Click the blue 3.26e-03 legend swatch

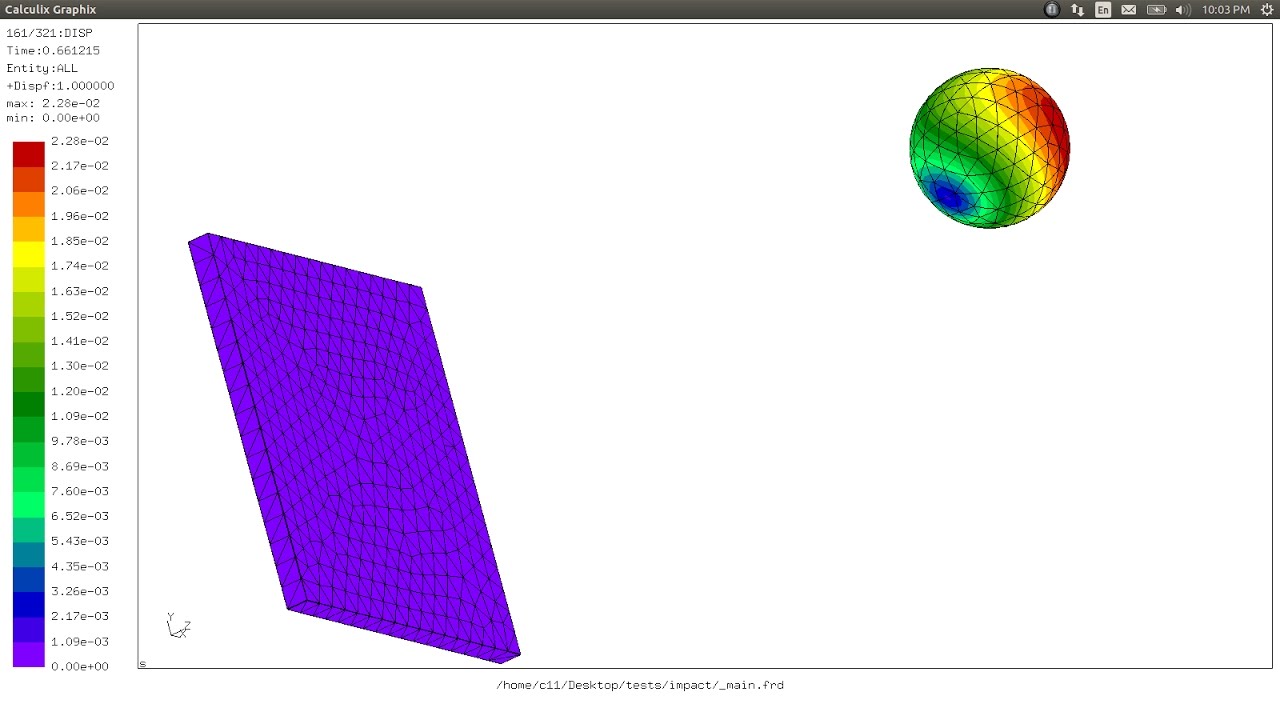[28, 579]
